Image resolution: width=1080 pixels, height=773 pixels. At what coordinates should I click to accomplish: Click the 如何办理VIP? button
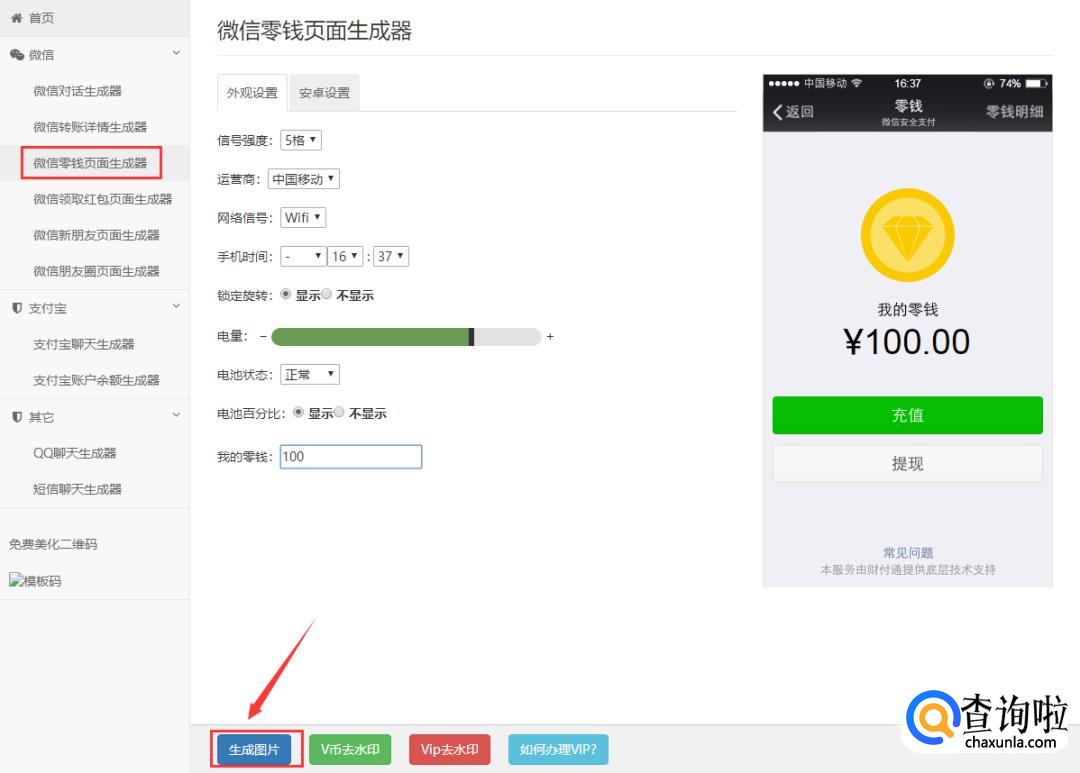(x=558, y=750)
